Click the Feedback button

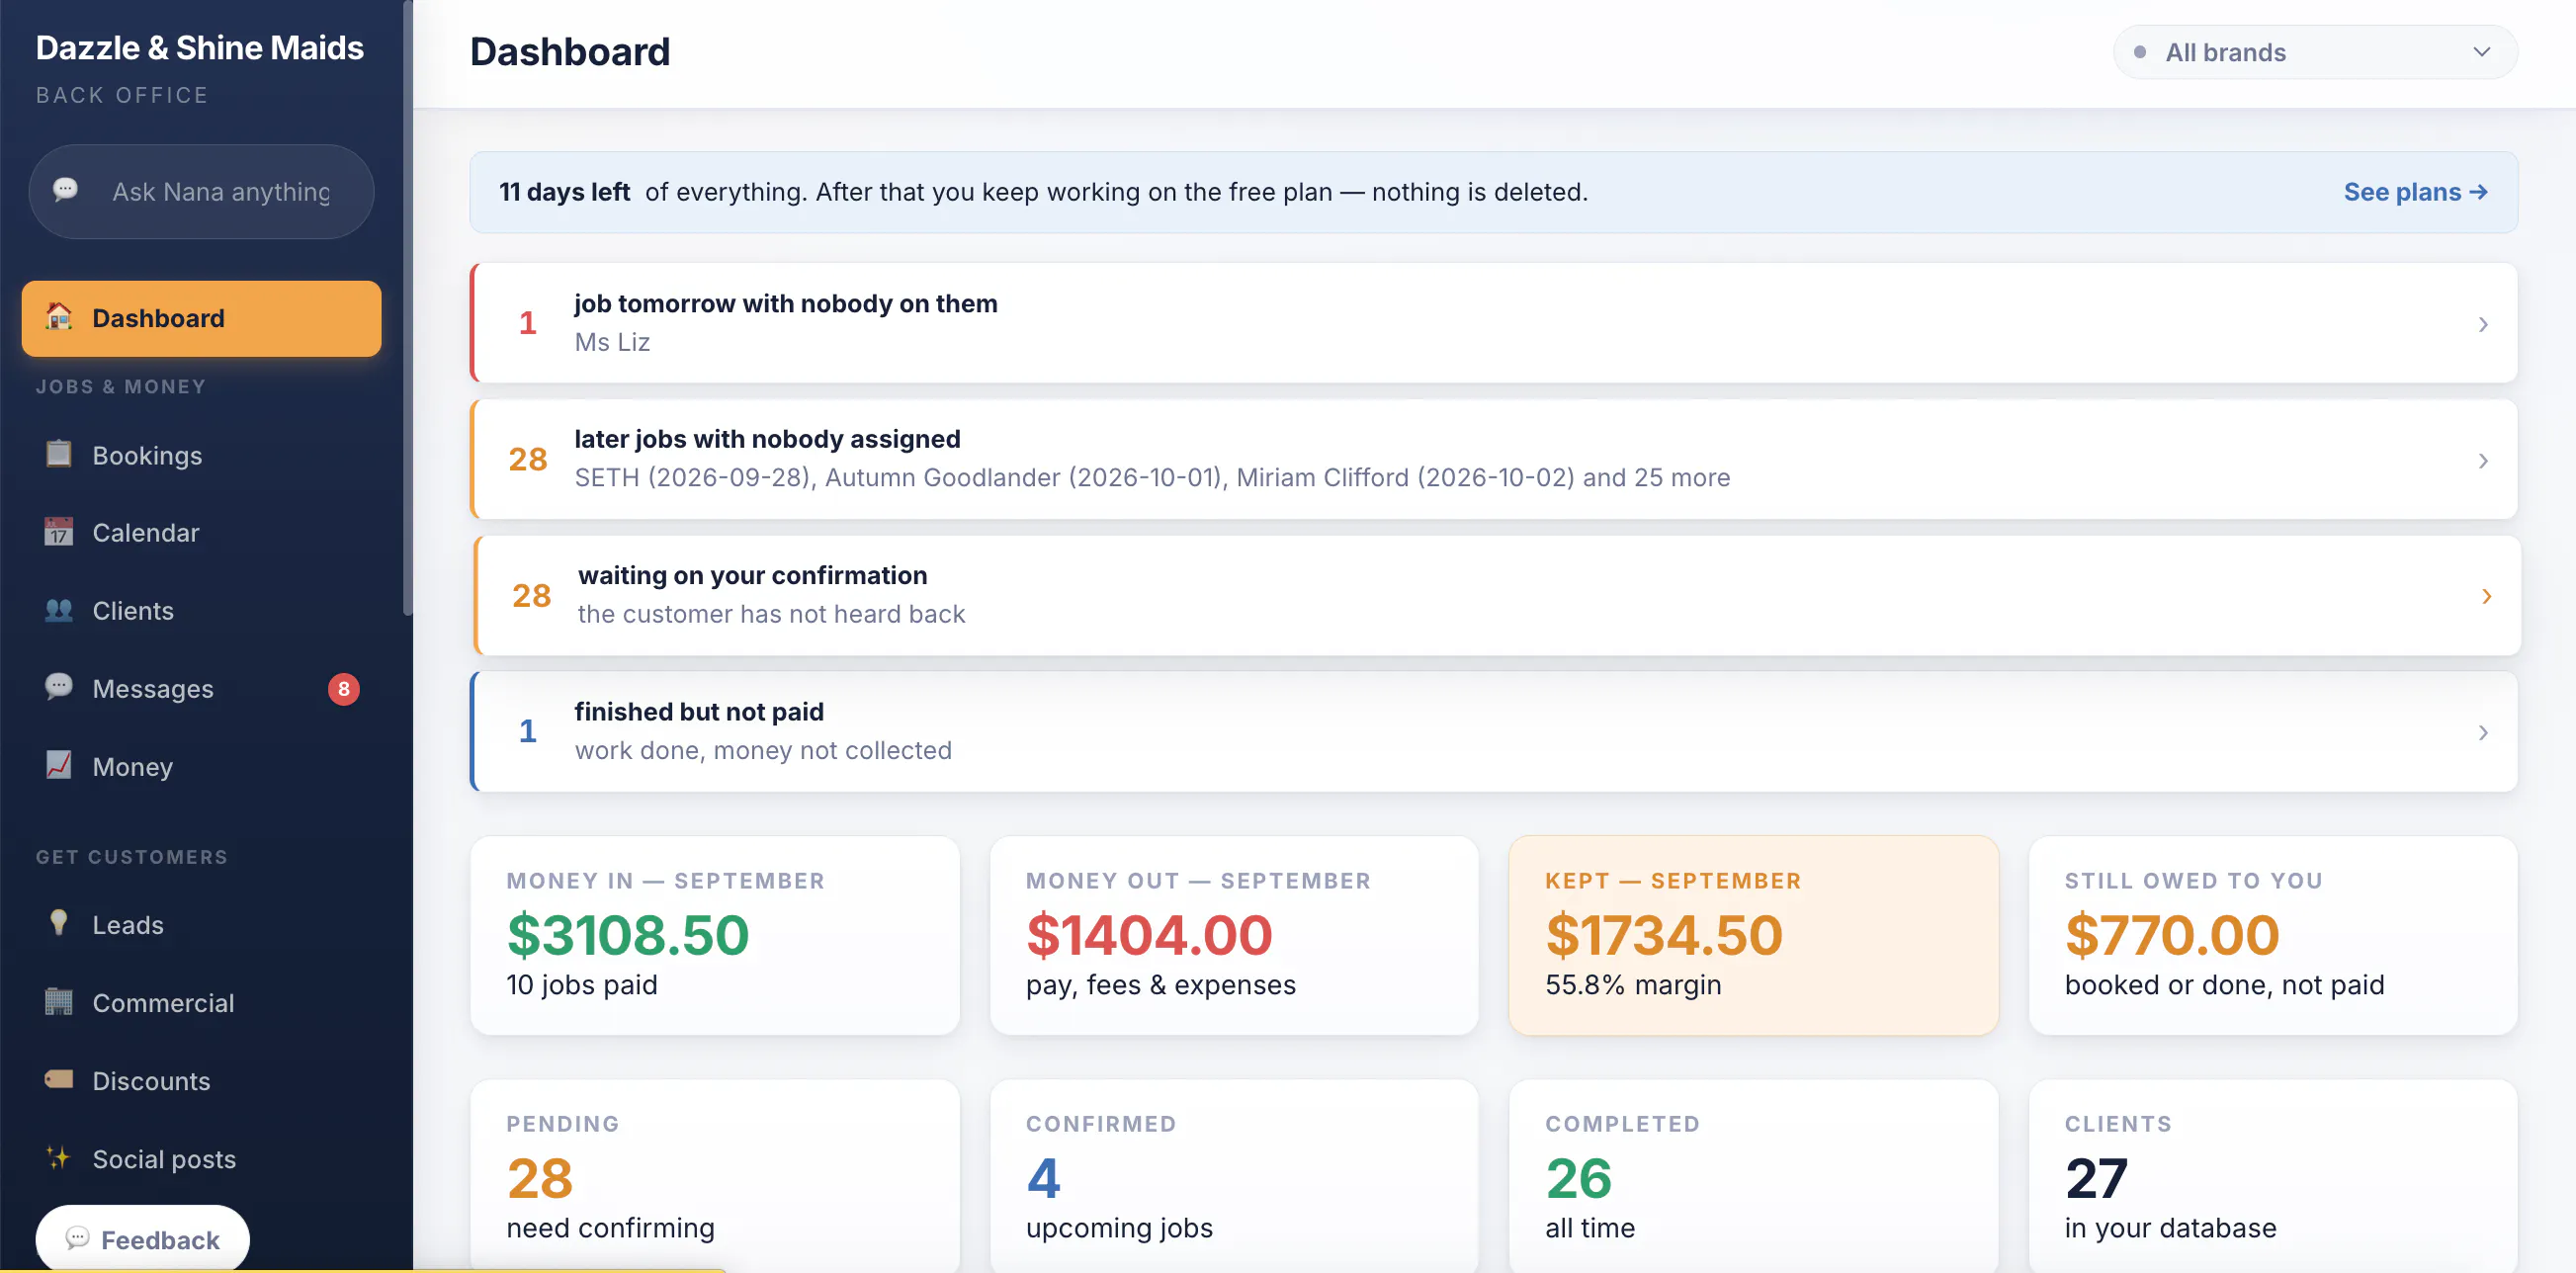pyautogui.click(x=142, y=1238)
